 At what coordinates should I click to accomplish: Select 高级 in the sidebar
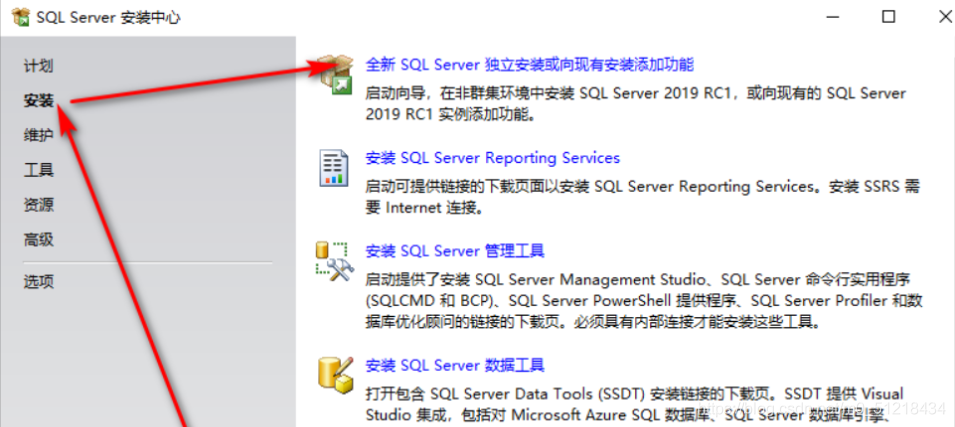click(x=38, y=239)
